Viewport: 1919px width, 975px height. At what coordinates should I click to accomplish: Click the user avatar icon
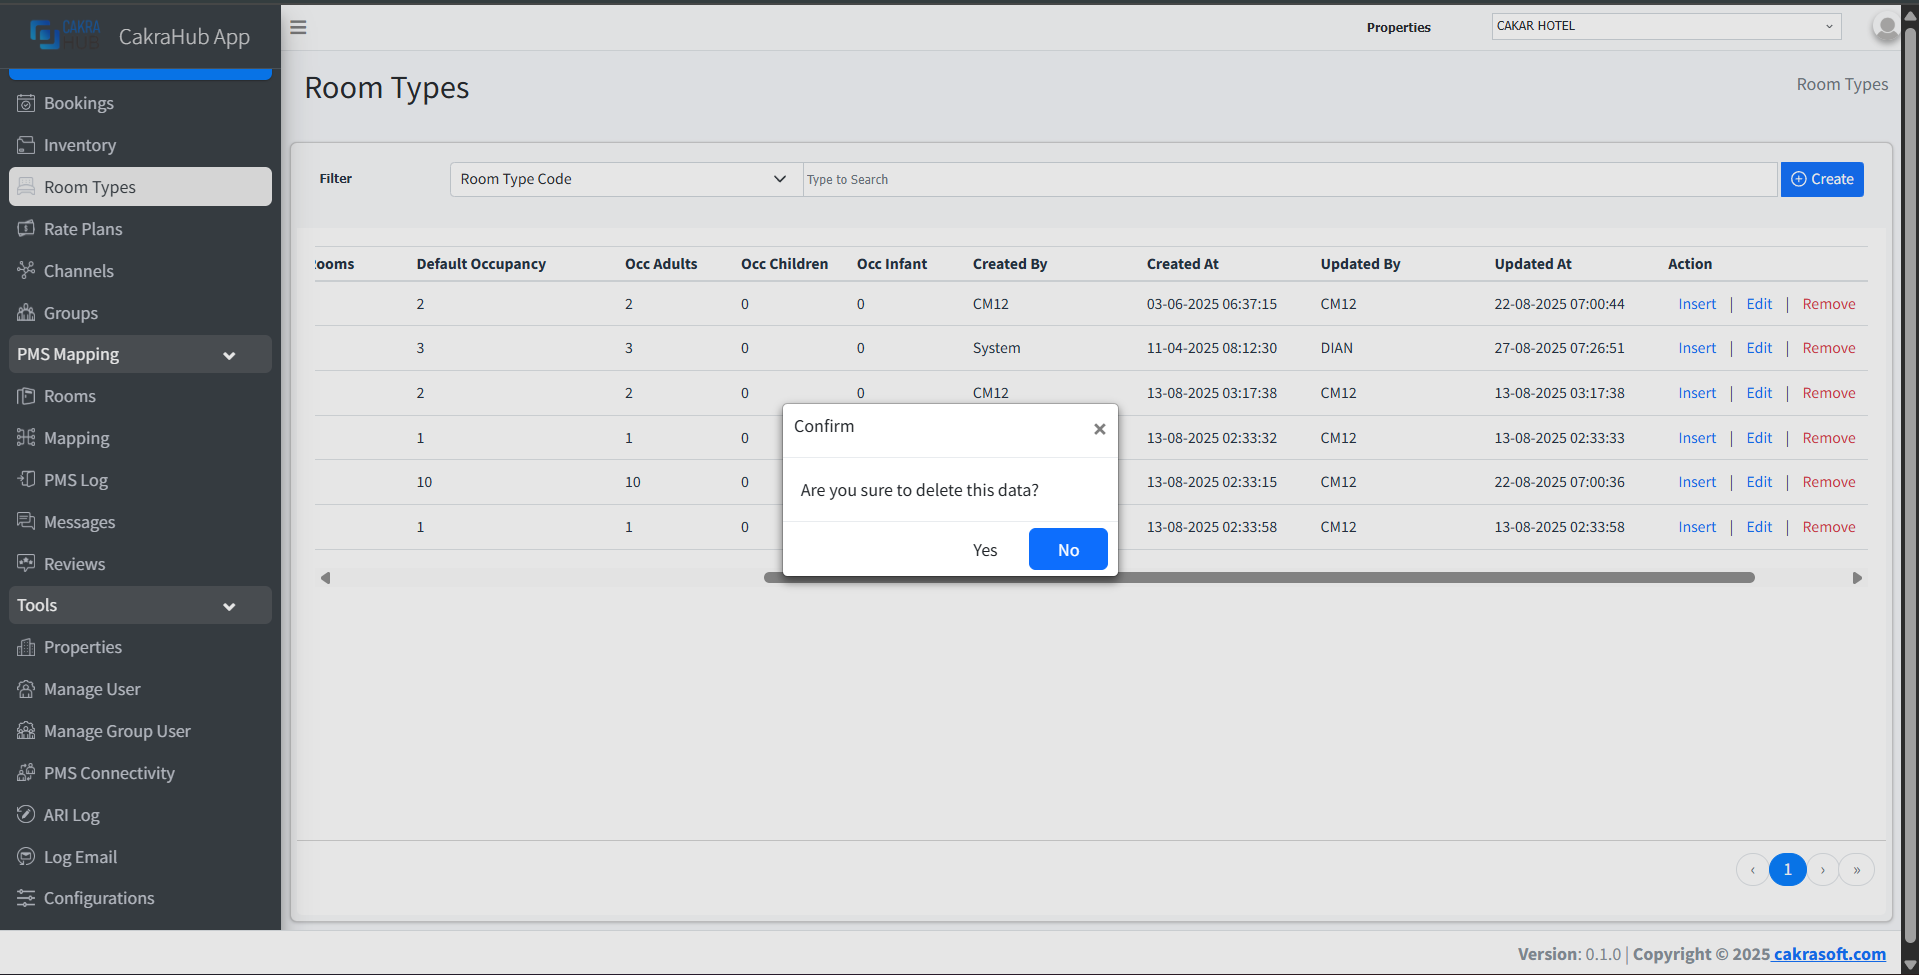tap(1885, 27)
